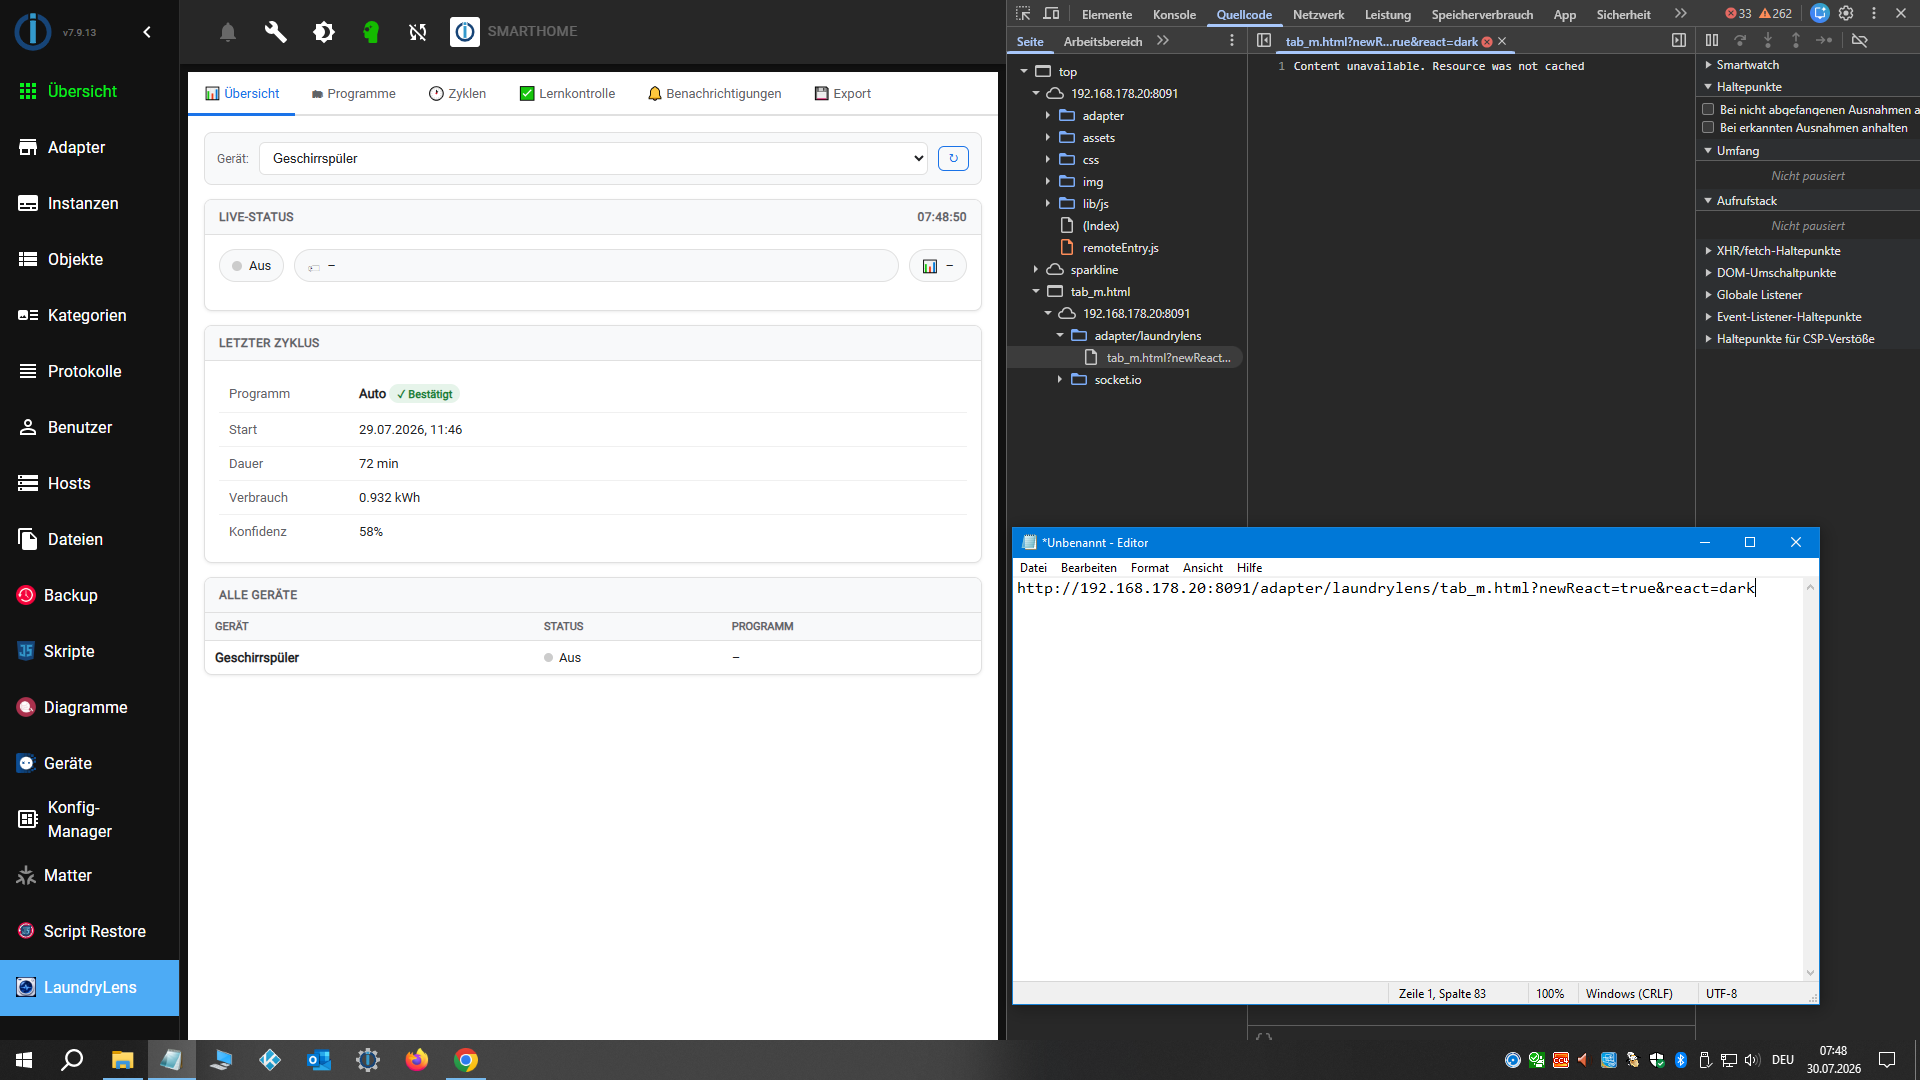Check 'Bei nicht abgefangenen Ausnahmen' checkbox
The width and height of the screenshot is (1920, 1080).
point(1708,110)
